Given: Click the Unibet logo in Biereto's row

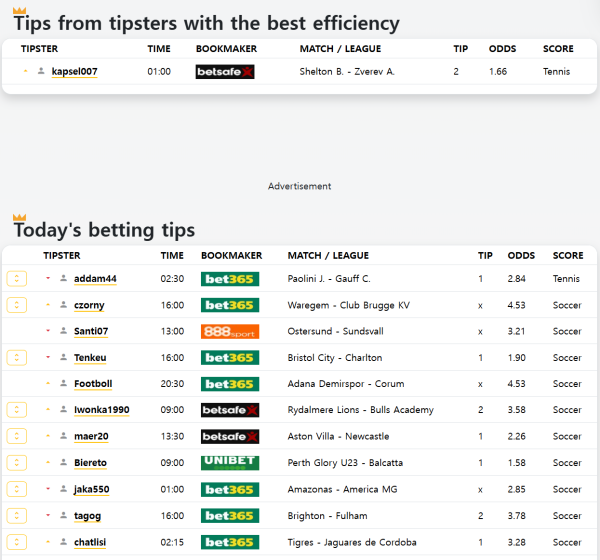Looking at the screenshot, I should click(229, 463).
